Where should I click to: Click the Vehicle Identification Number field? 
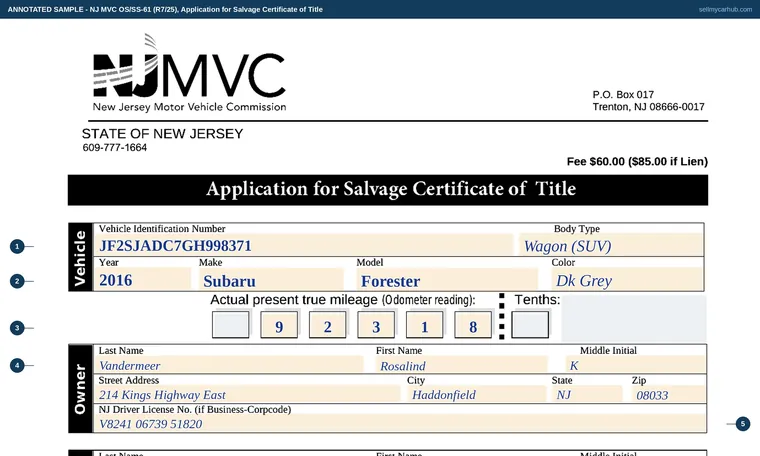tap(303, 245)
